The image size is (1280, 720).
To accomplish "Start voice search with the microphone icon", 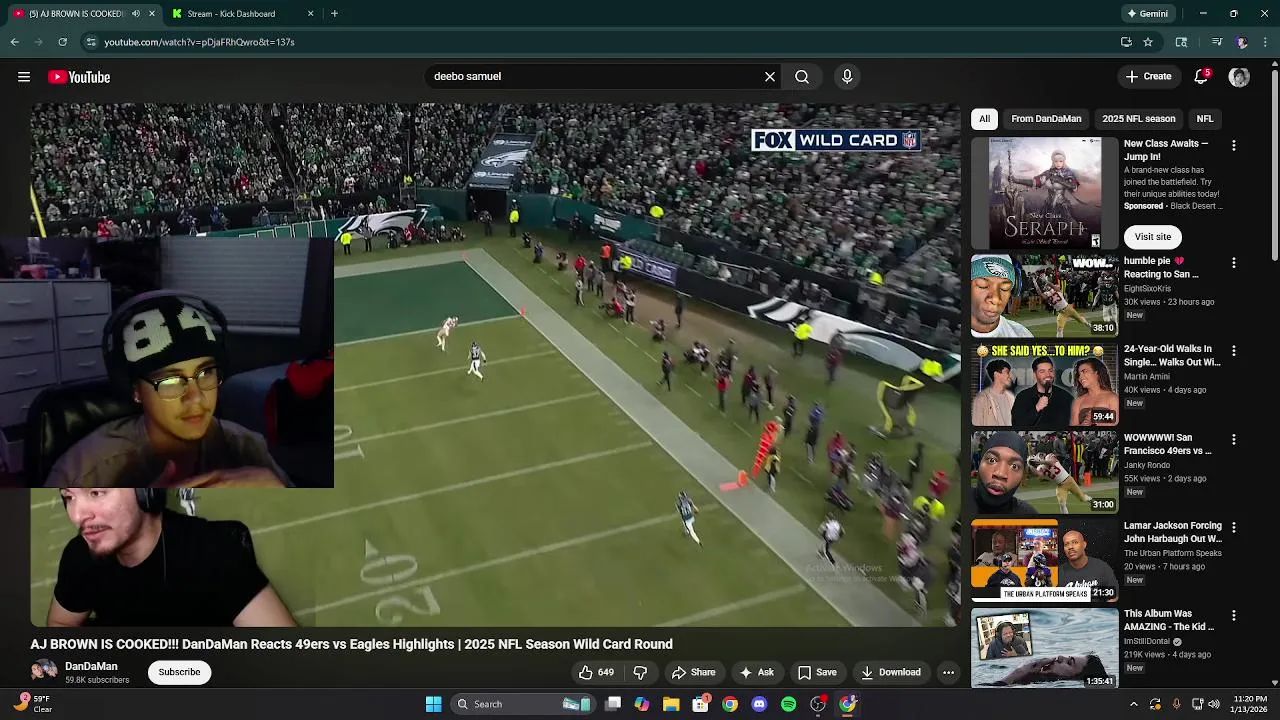I will pyautogui.click(x=847, y=76).
